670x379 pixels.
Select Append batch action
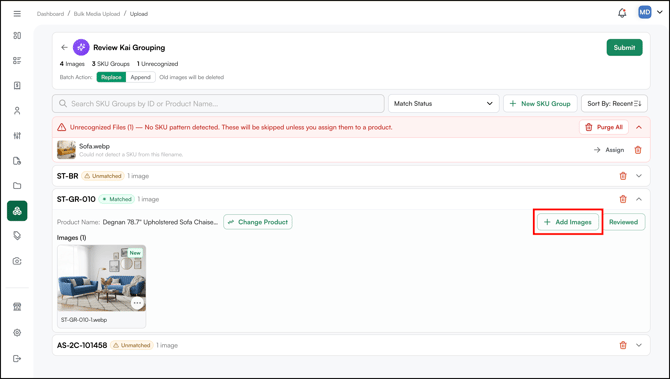point(141,77)
